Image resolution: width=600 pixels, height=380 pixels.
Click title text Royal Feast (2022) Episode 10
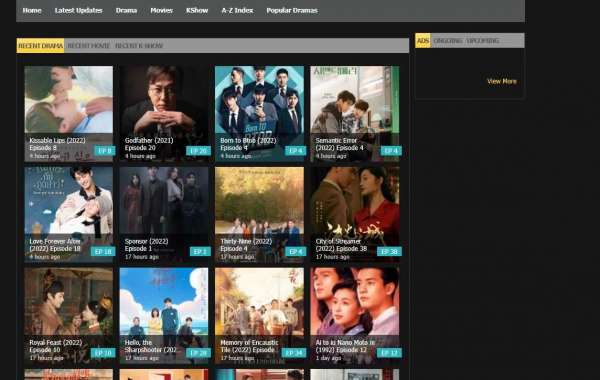point(55,346)
